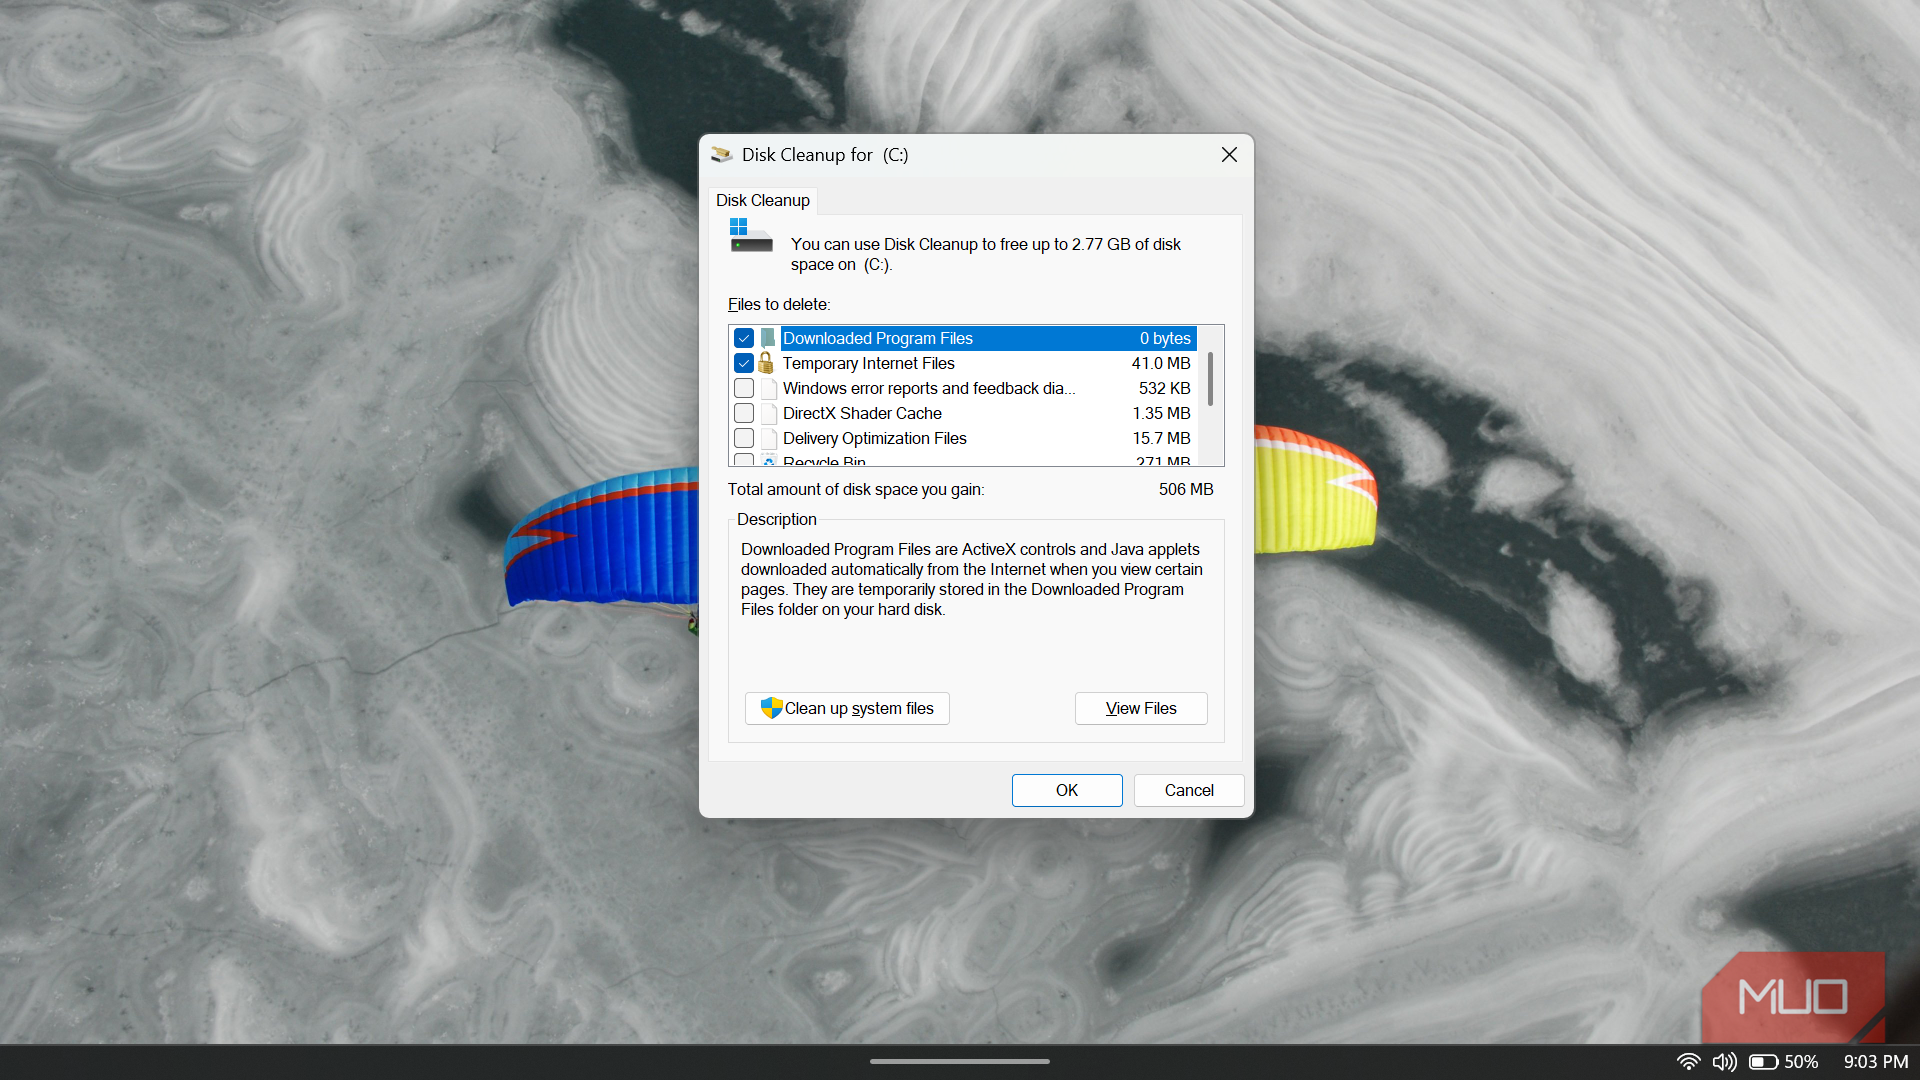
Task: Select the Downloaded Program Files row text
Action: (x=878, y=338)
